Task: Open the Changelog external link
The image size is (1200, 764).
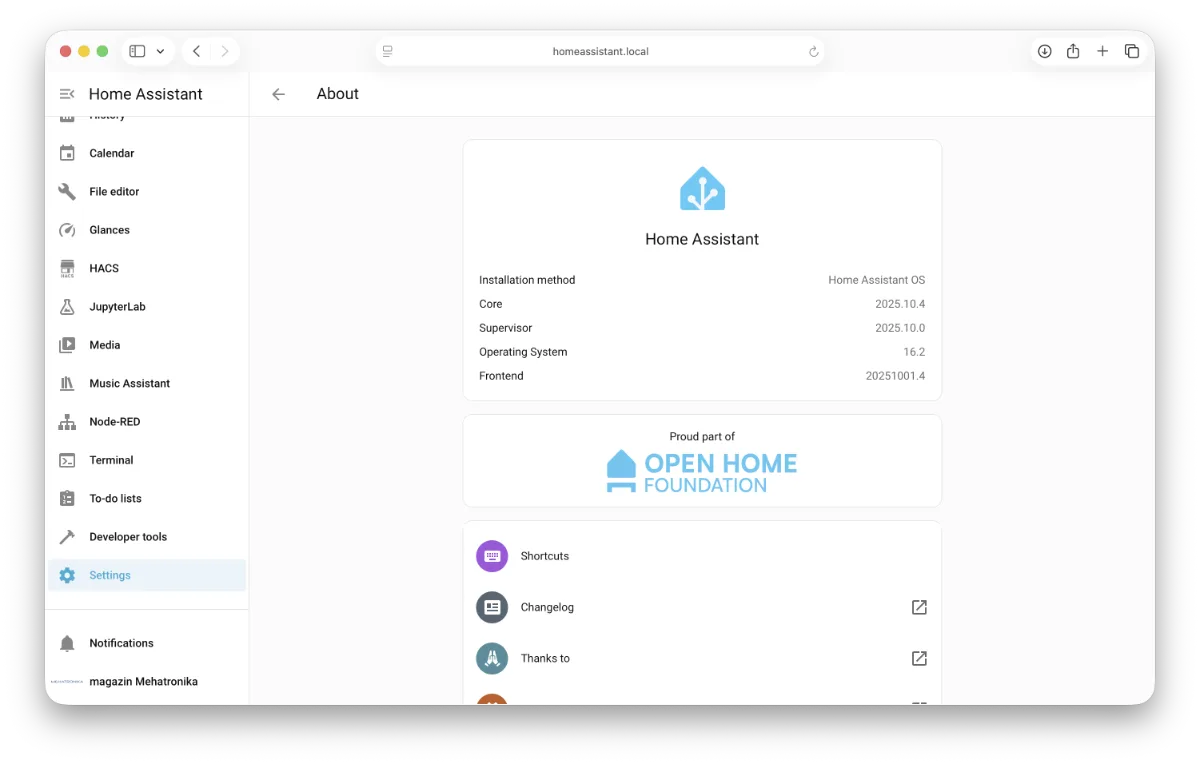Action: [919, 607]
